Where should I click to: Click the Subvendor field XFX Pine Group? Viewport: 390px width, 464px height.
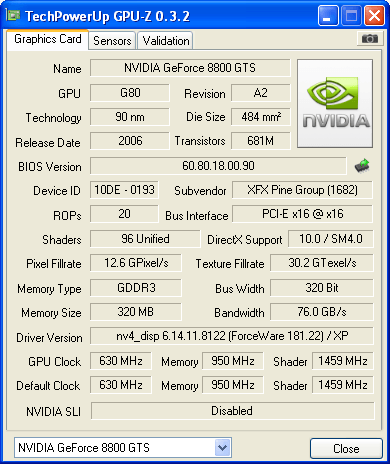coord(302,190)
